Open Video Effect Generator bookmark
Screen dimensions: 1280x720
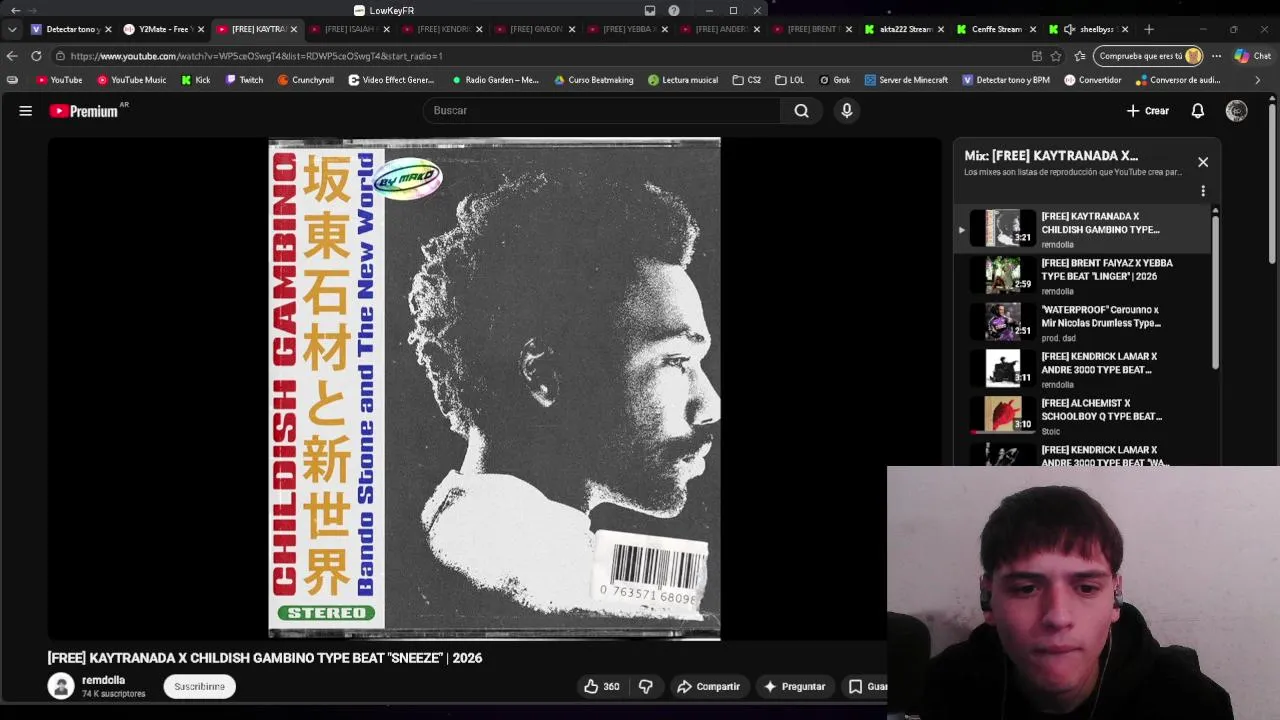[x=391, y=80]
